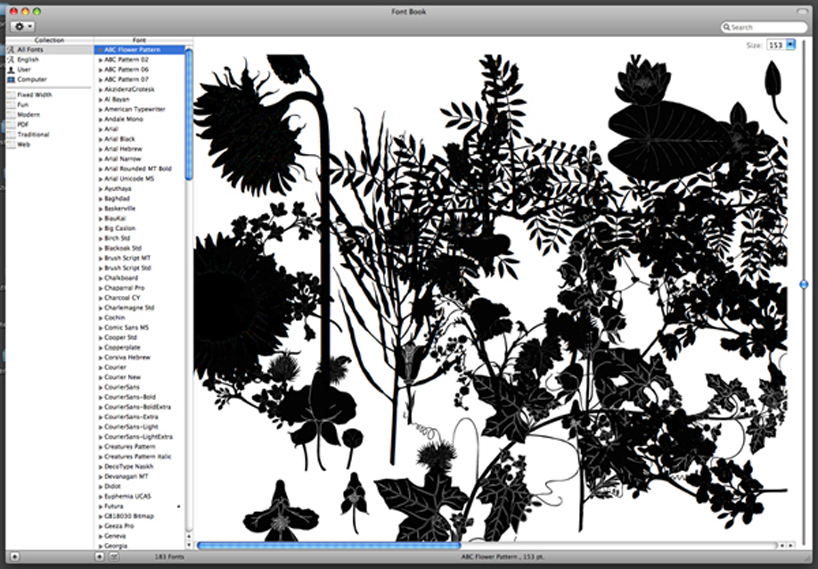Click the vertical size slider knob
The height and width of the screenshot is (569, 818).
coord(804,285)
